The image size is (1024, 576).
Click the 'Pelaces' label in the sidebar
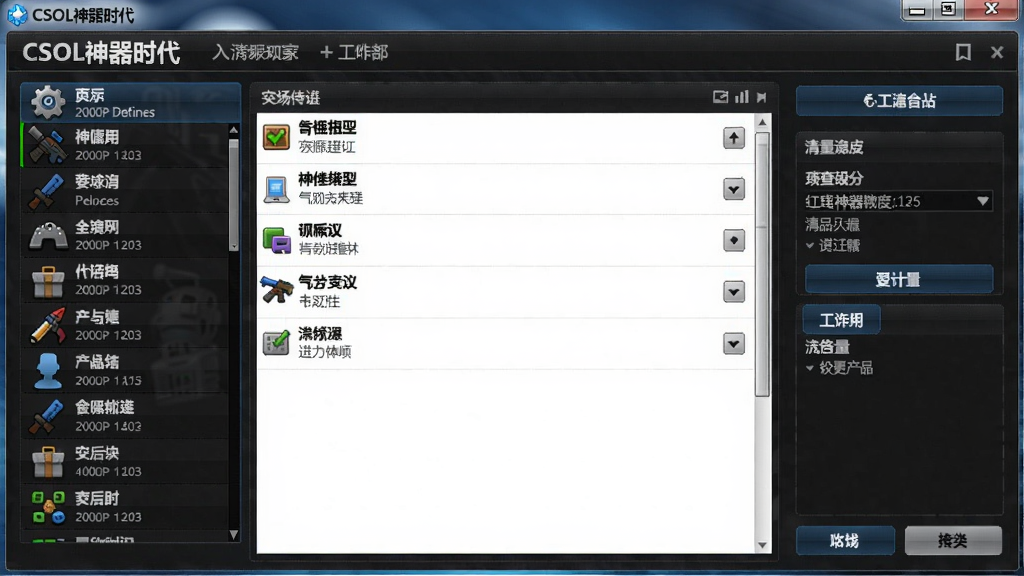tap(97, 200)
